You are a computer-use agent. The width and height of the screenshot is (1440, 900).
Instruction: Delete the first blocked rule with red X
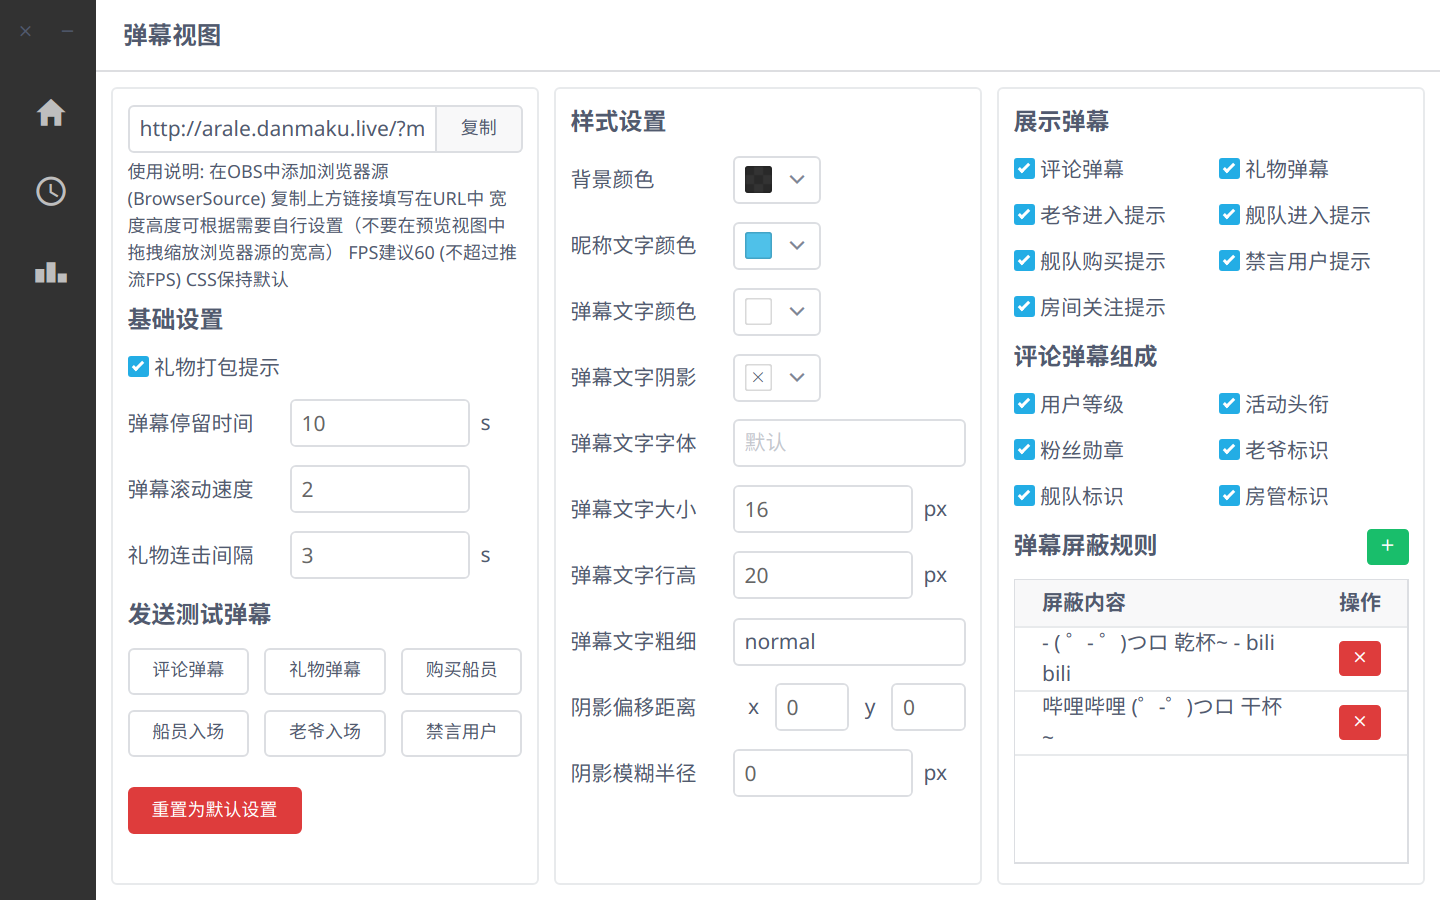coord(1359,658)
